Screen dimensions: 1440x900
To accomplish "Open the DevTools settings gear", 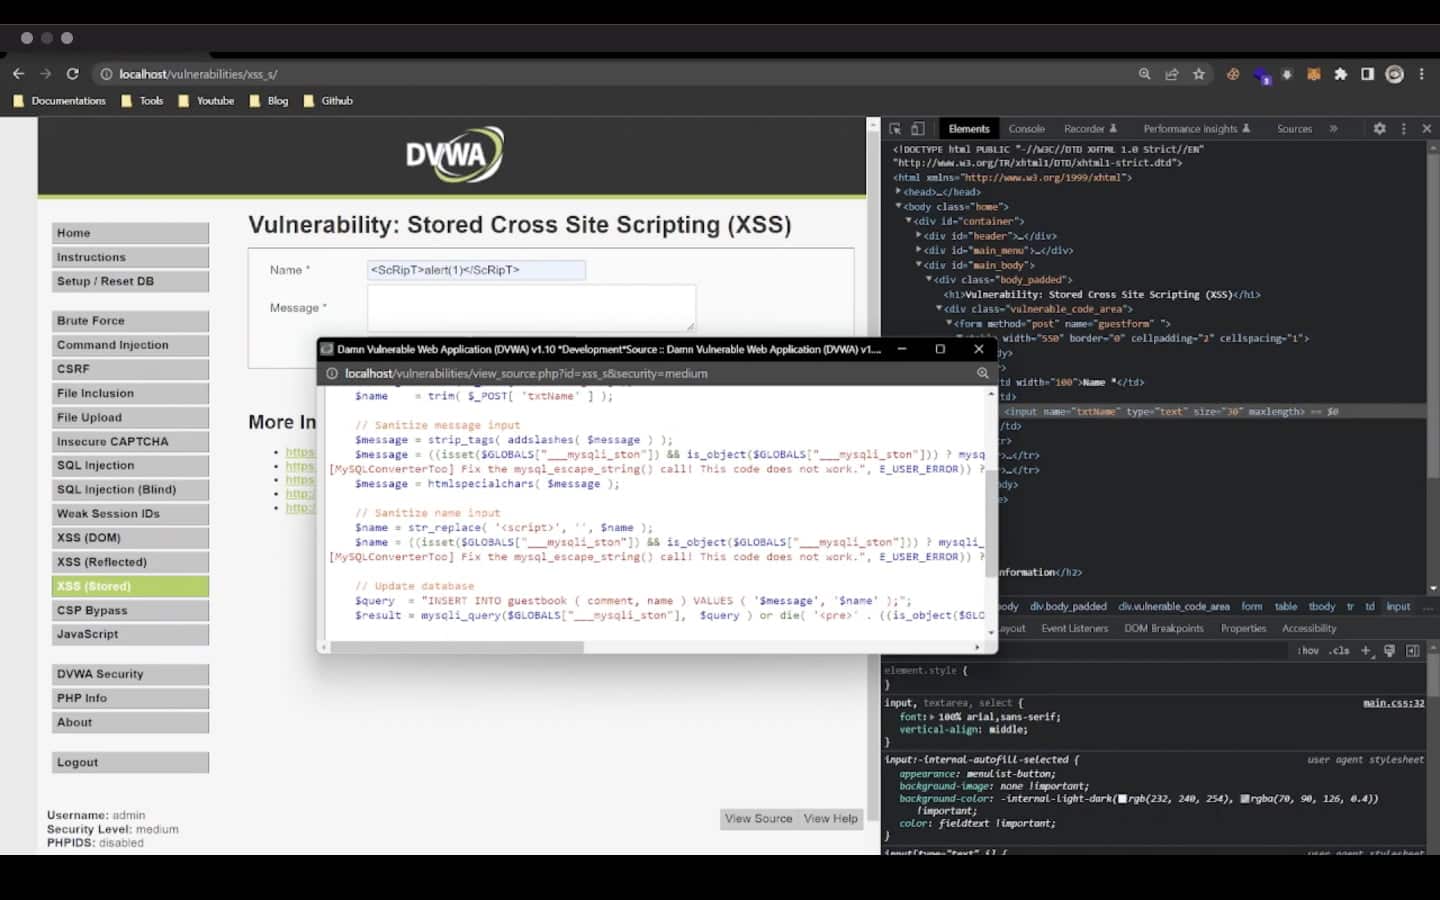I will [1379, 128].
